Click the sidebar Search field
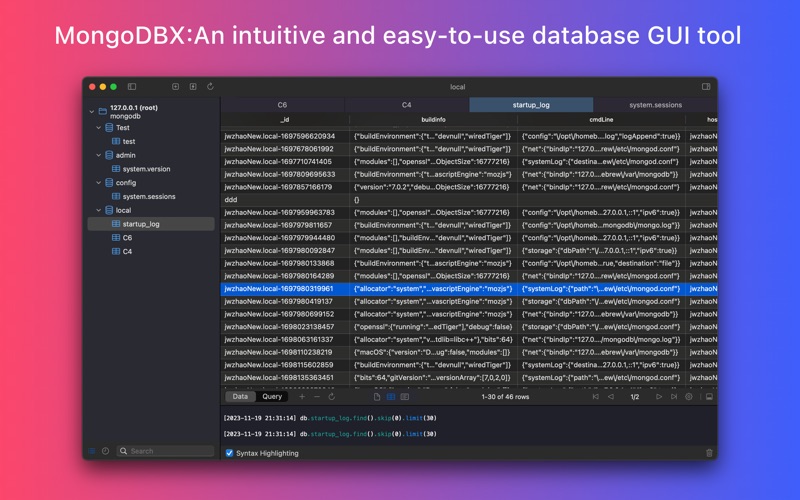Image resolution: width=800 pixels, height=500 pixels. tap(165, 451)
